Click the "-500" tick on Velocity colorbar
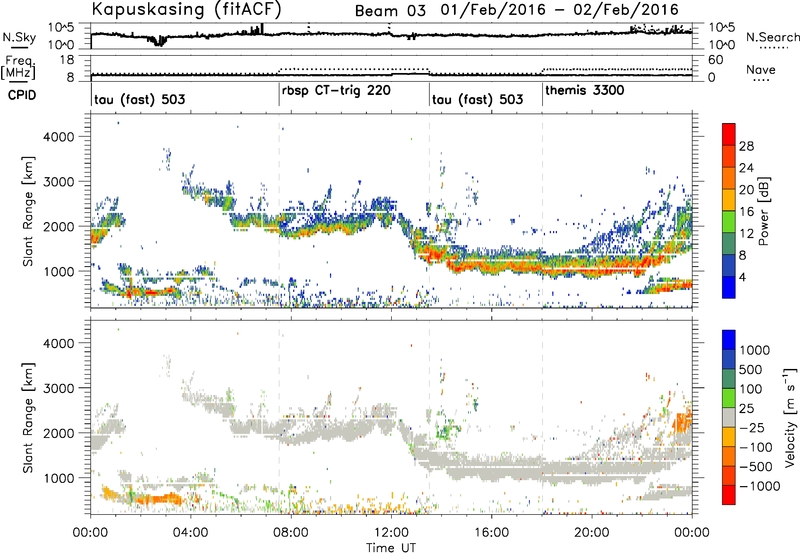 point(756,466)
